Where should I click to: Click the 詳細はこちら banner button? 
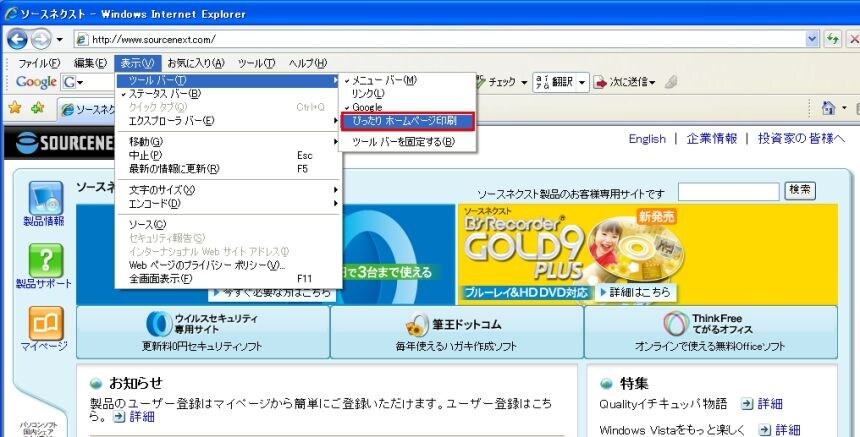pyautogui.click(x=636, y=292)
